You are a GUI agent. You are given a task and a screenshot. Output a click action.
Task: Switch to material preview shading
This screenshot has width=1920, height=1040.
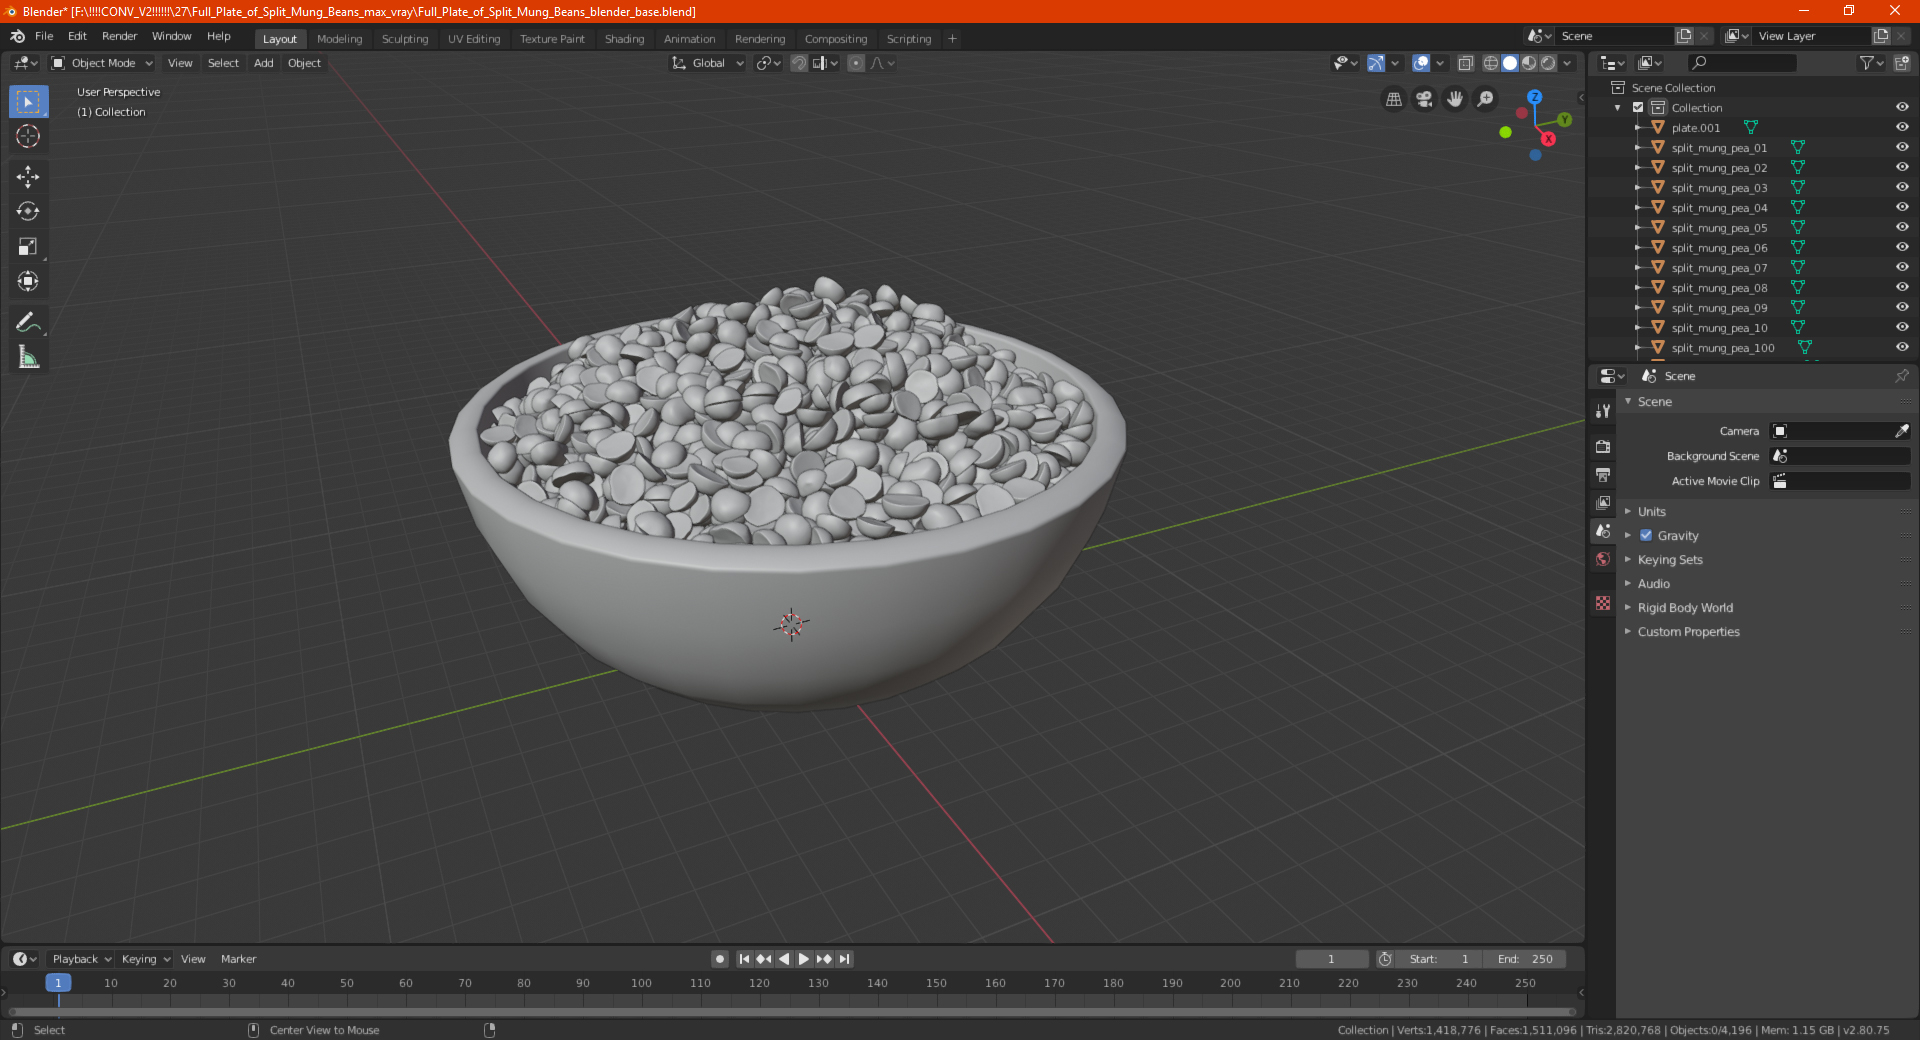(1529, 63)
